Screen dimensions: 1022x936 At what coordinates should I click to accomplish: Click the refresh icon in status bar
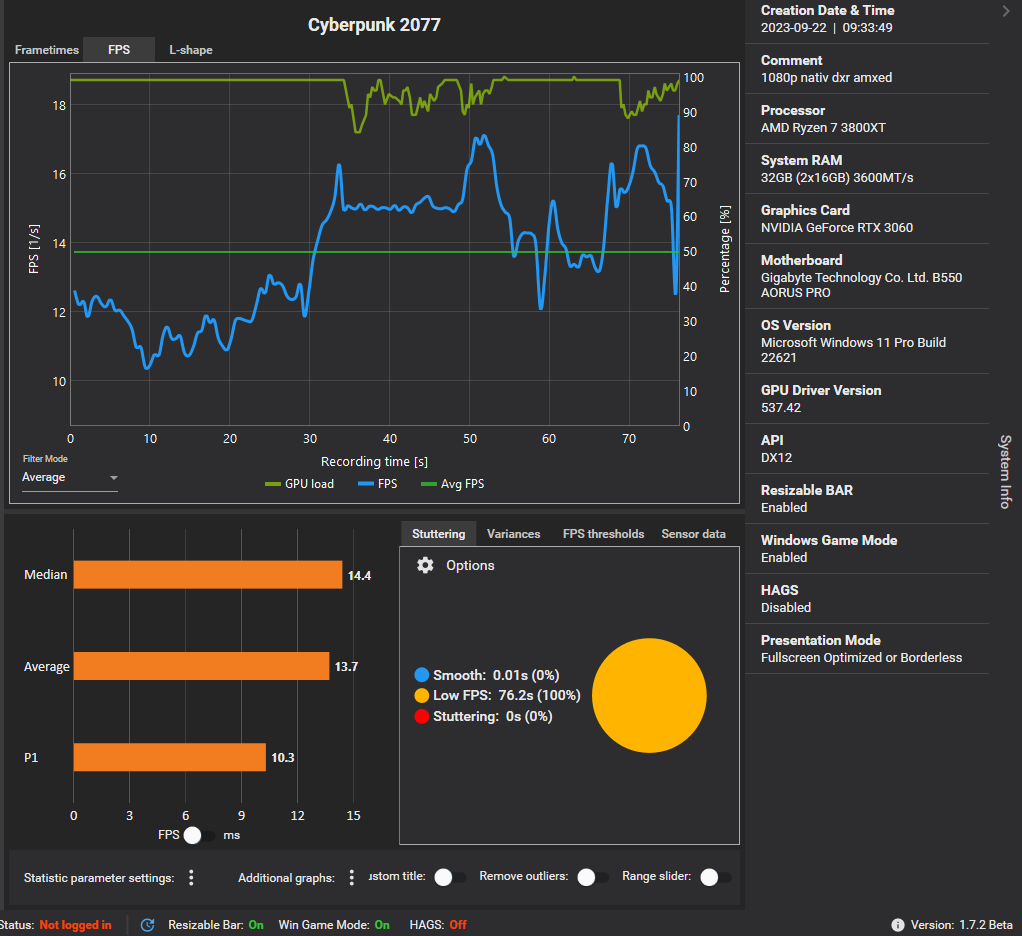pos(147,925)
